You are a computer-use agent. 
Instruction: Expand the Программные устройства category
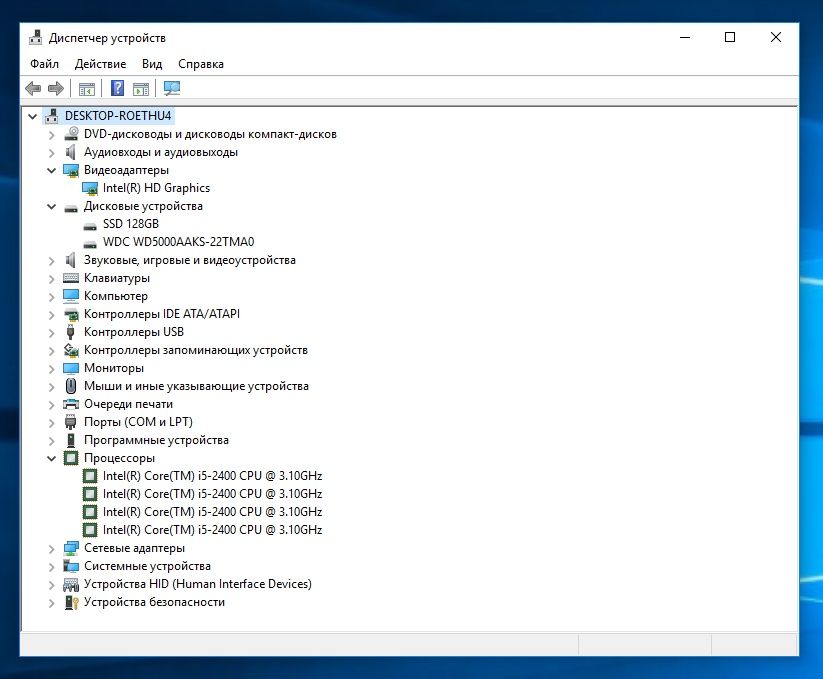pyautogui.click(x=51, y=441)
